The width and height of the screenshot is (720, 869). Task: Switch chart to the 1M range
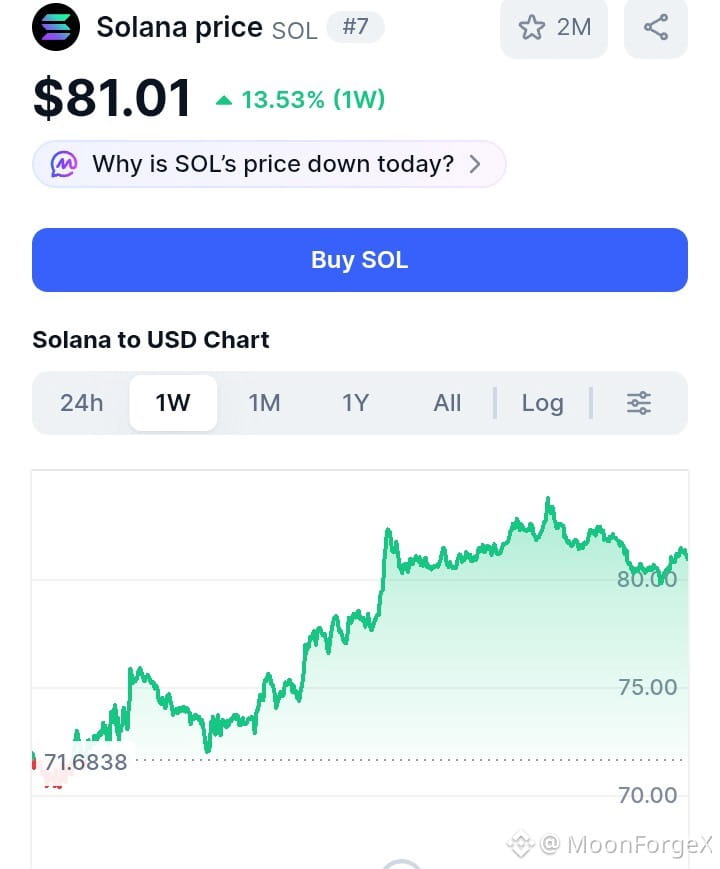pos(264,403)
